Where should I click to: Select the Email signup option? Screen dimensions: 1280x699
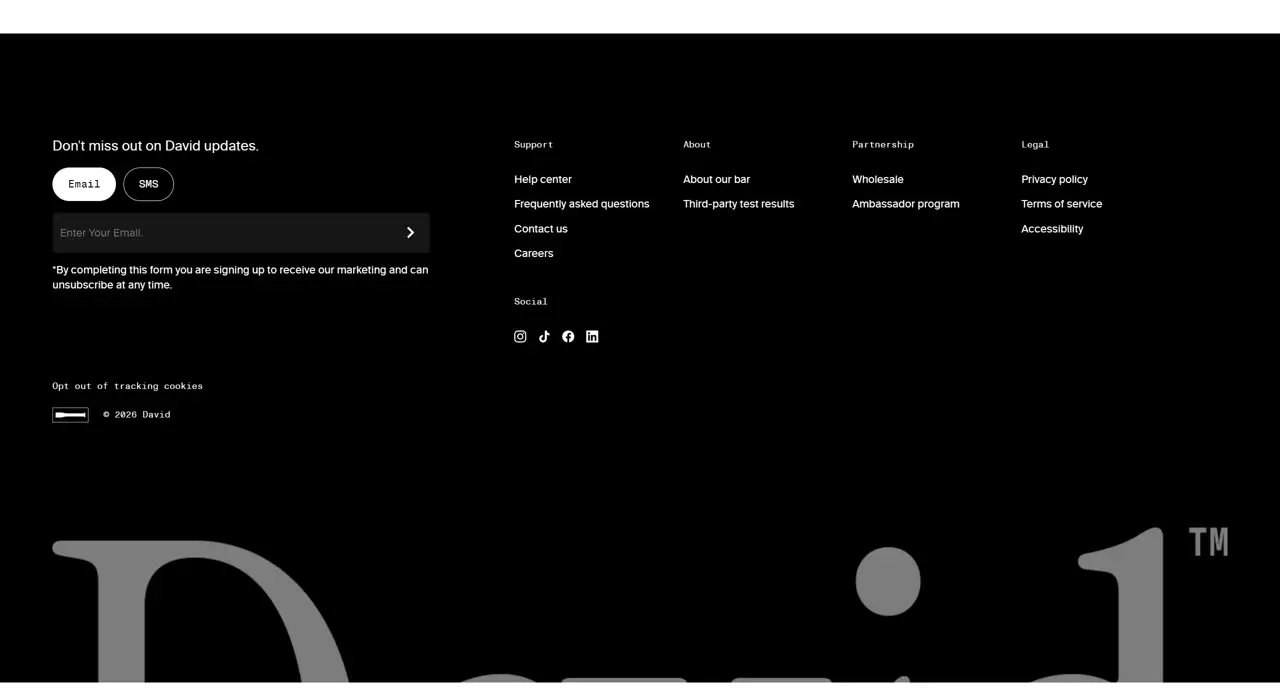coord(84,184)
